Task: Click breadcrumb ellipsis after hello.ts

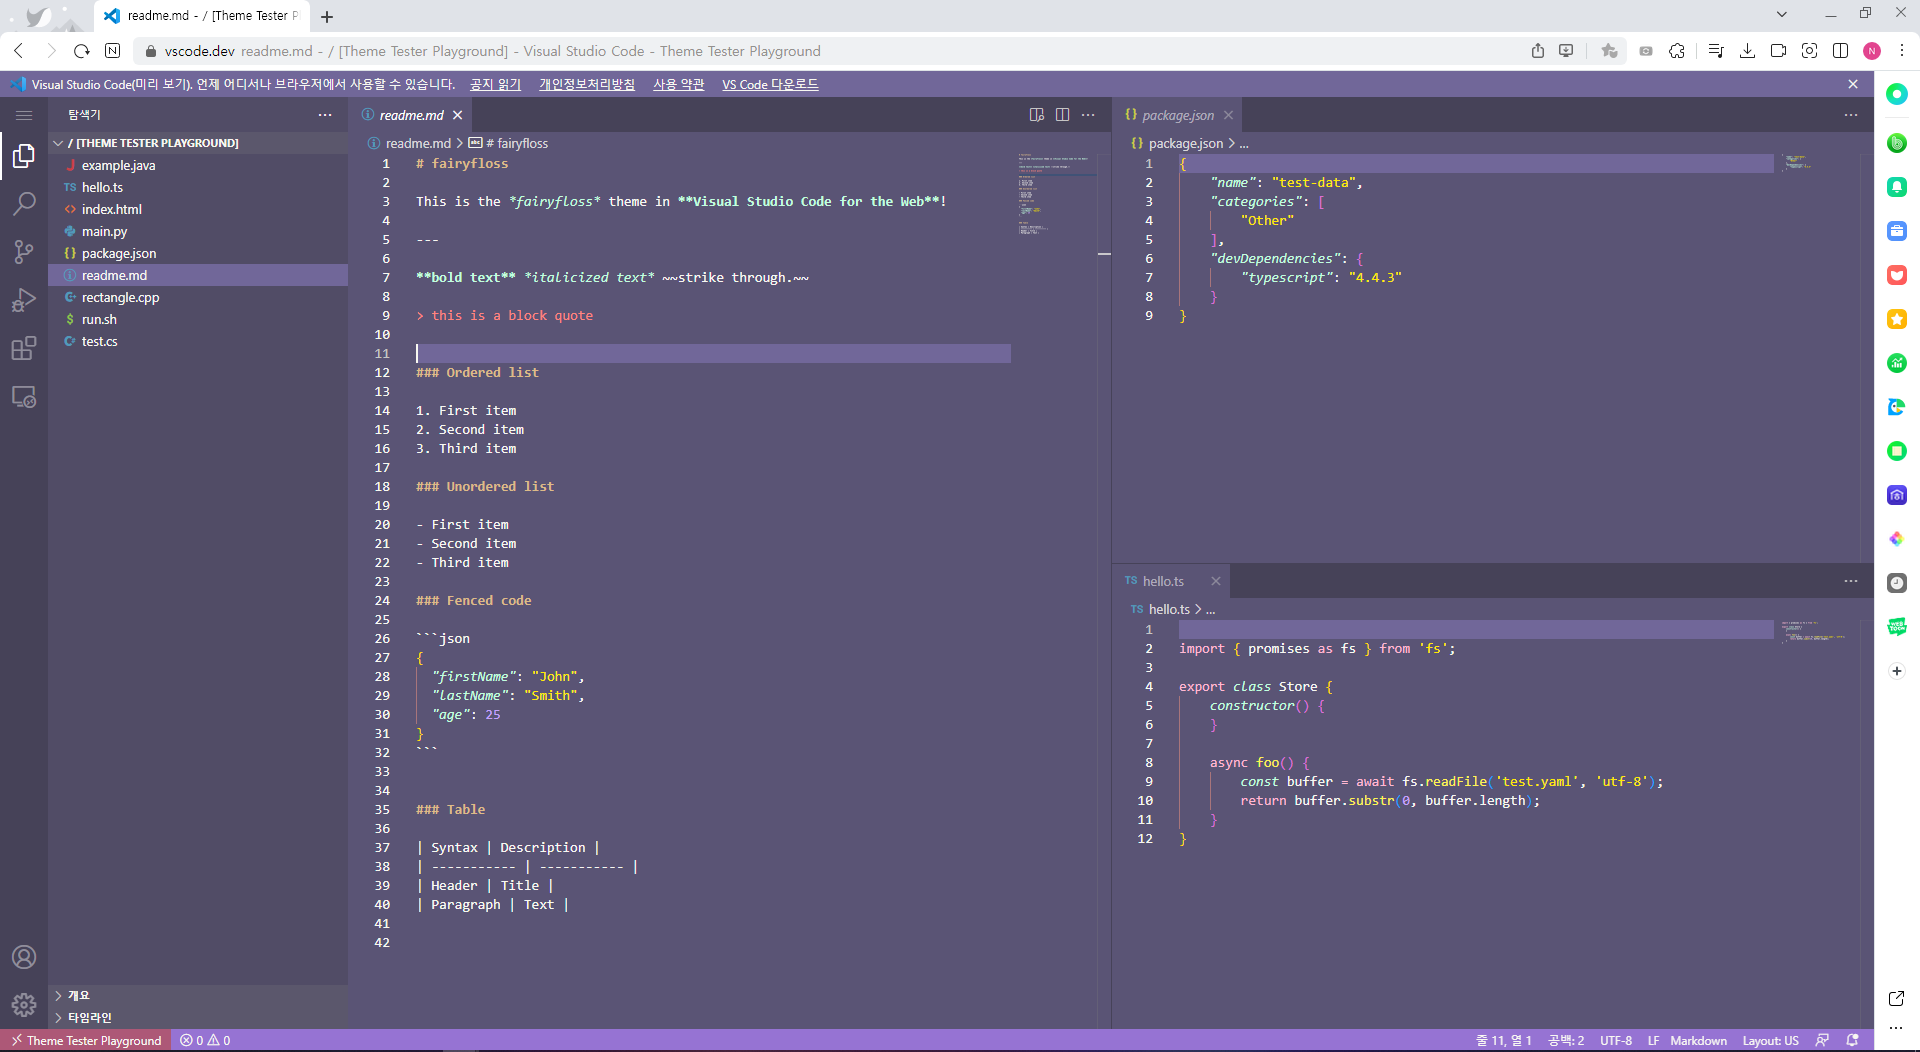Action: point(1210,609)
